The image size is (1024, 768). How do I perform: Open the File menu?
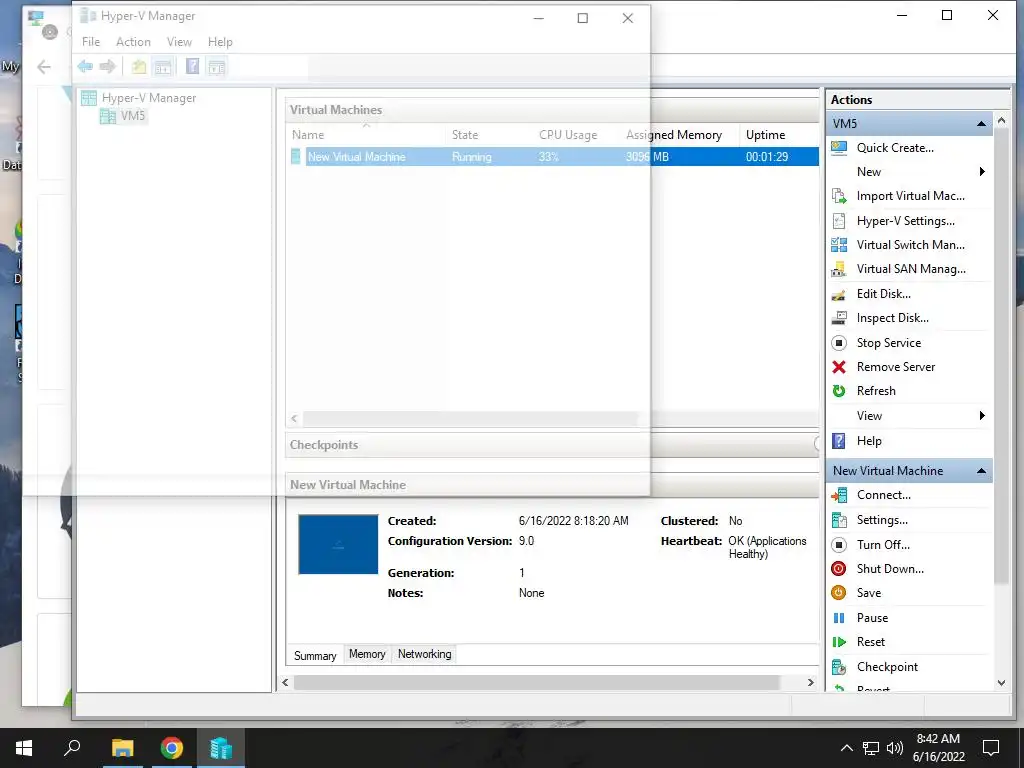91,42
